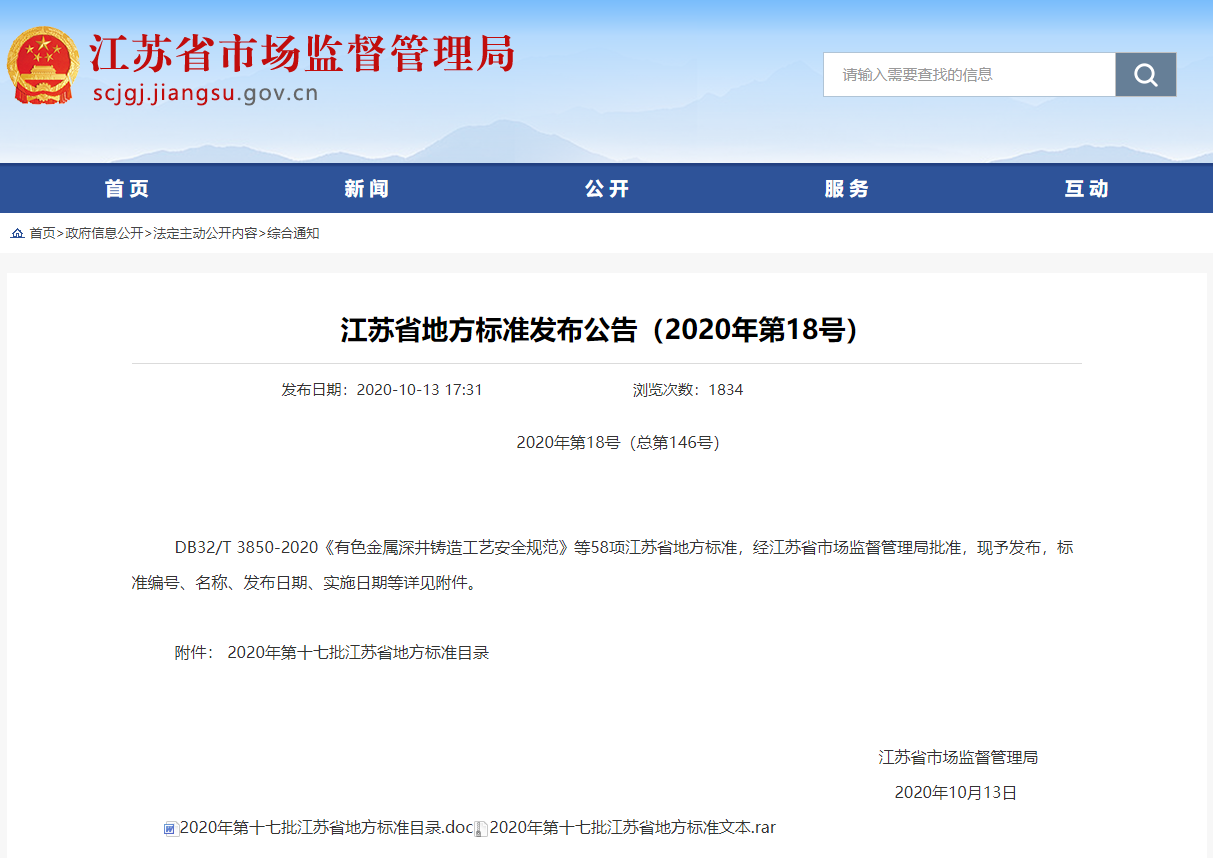Click the 江苏省市场监督管理局 site title
The width and height of the screenshot is (1213, 858).
[x=302, y=52]
